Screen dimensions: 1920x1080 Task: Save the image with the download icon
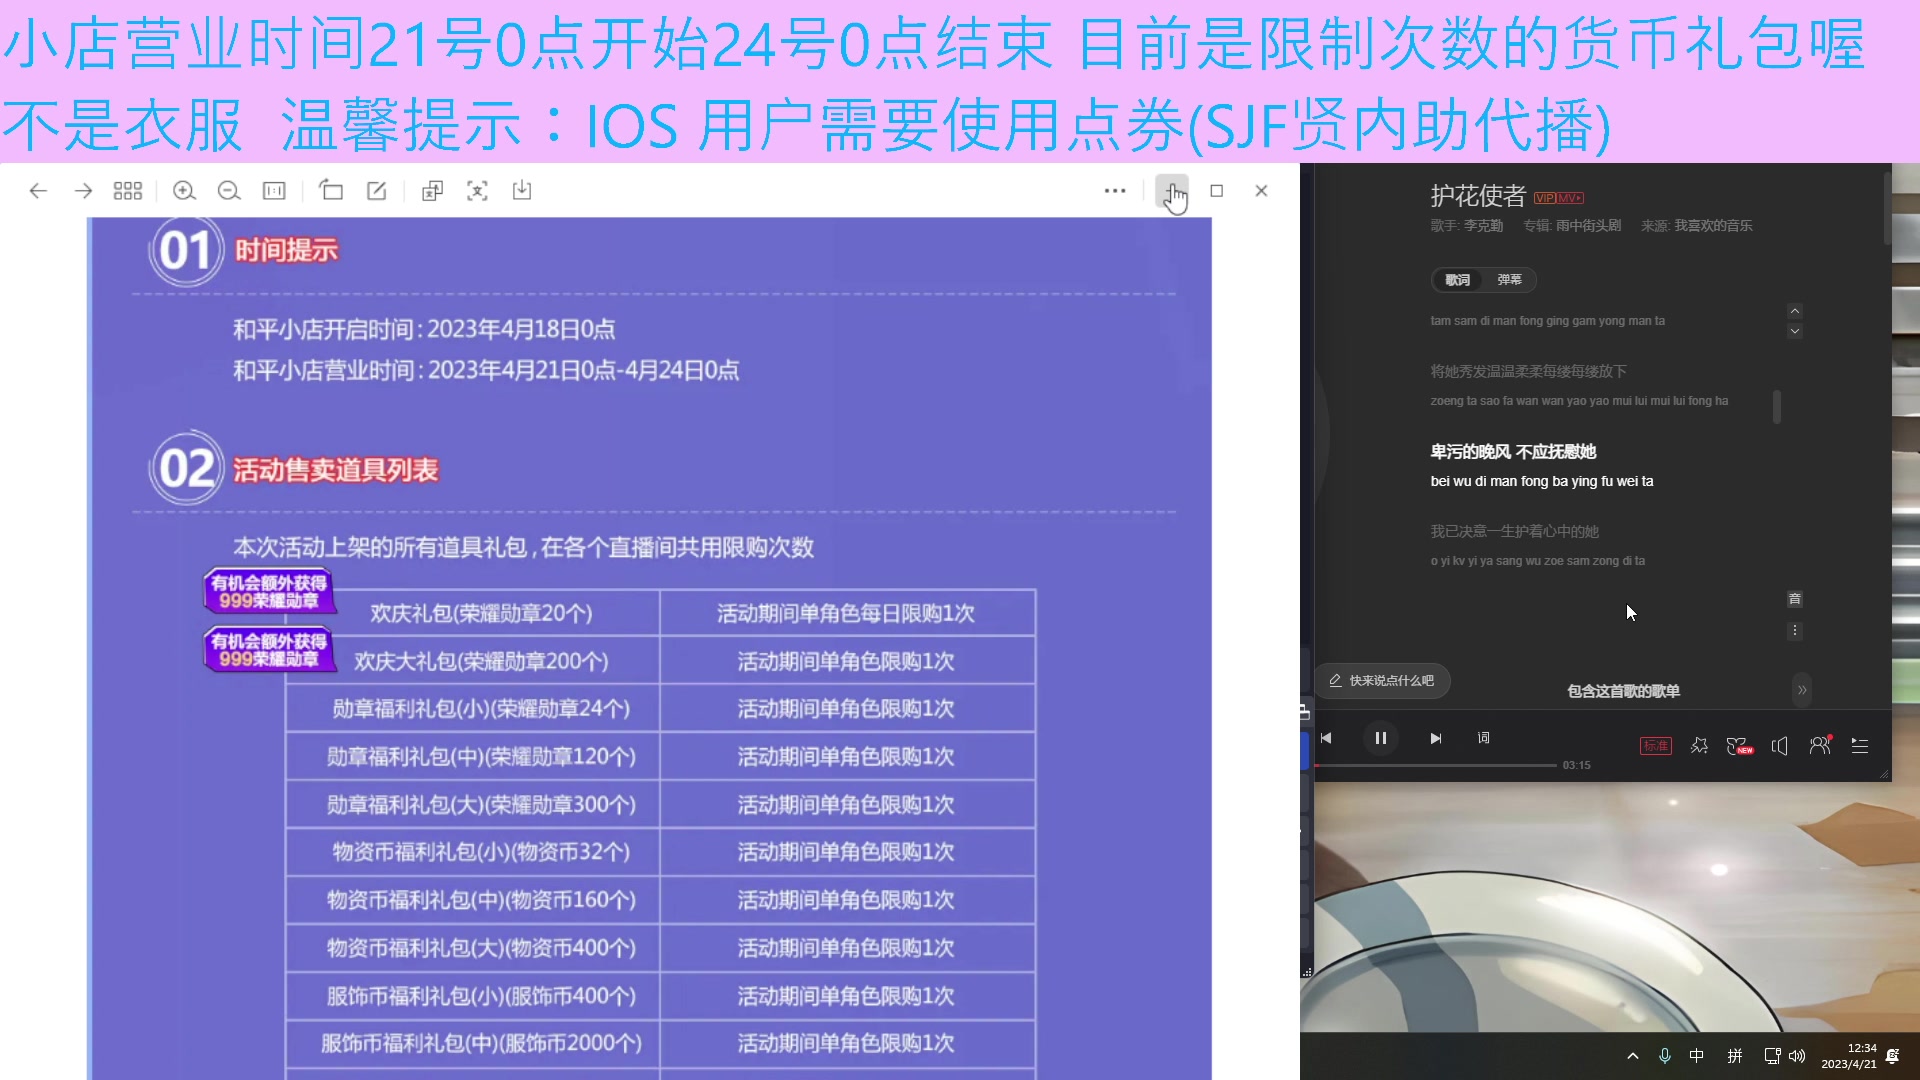521,190
